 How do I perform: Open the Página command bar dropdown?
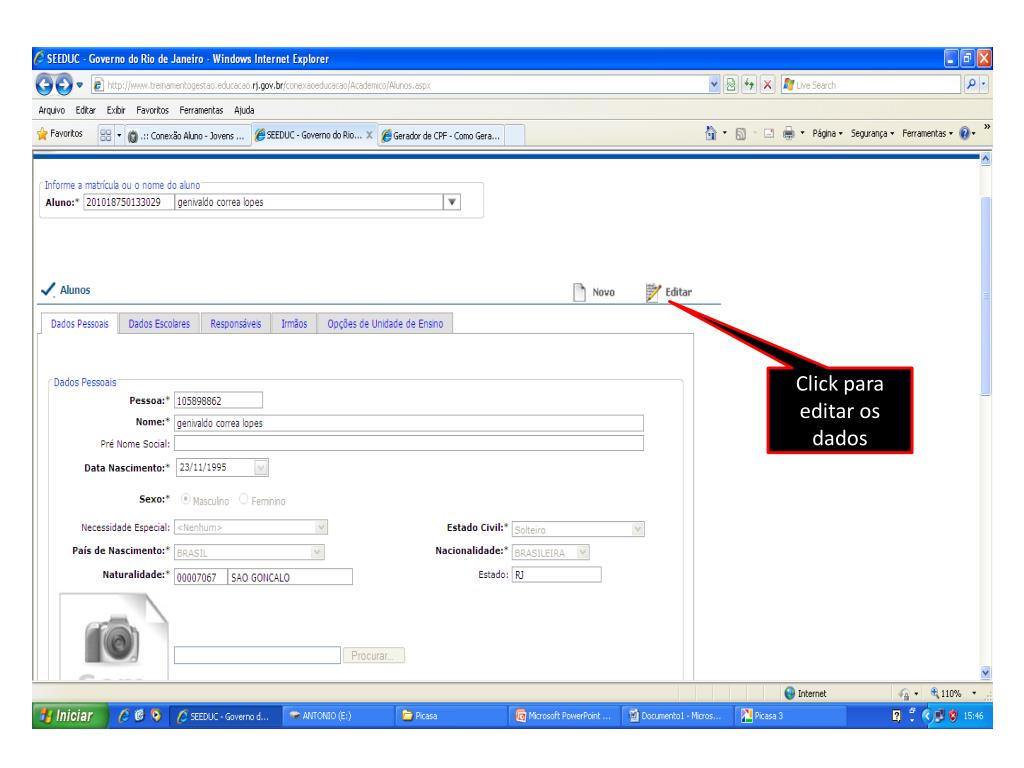[x=827, y=133]
